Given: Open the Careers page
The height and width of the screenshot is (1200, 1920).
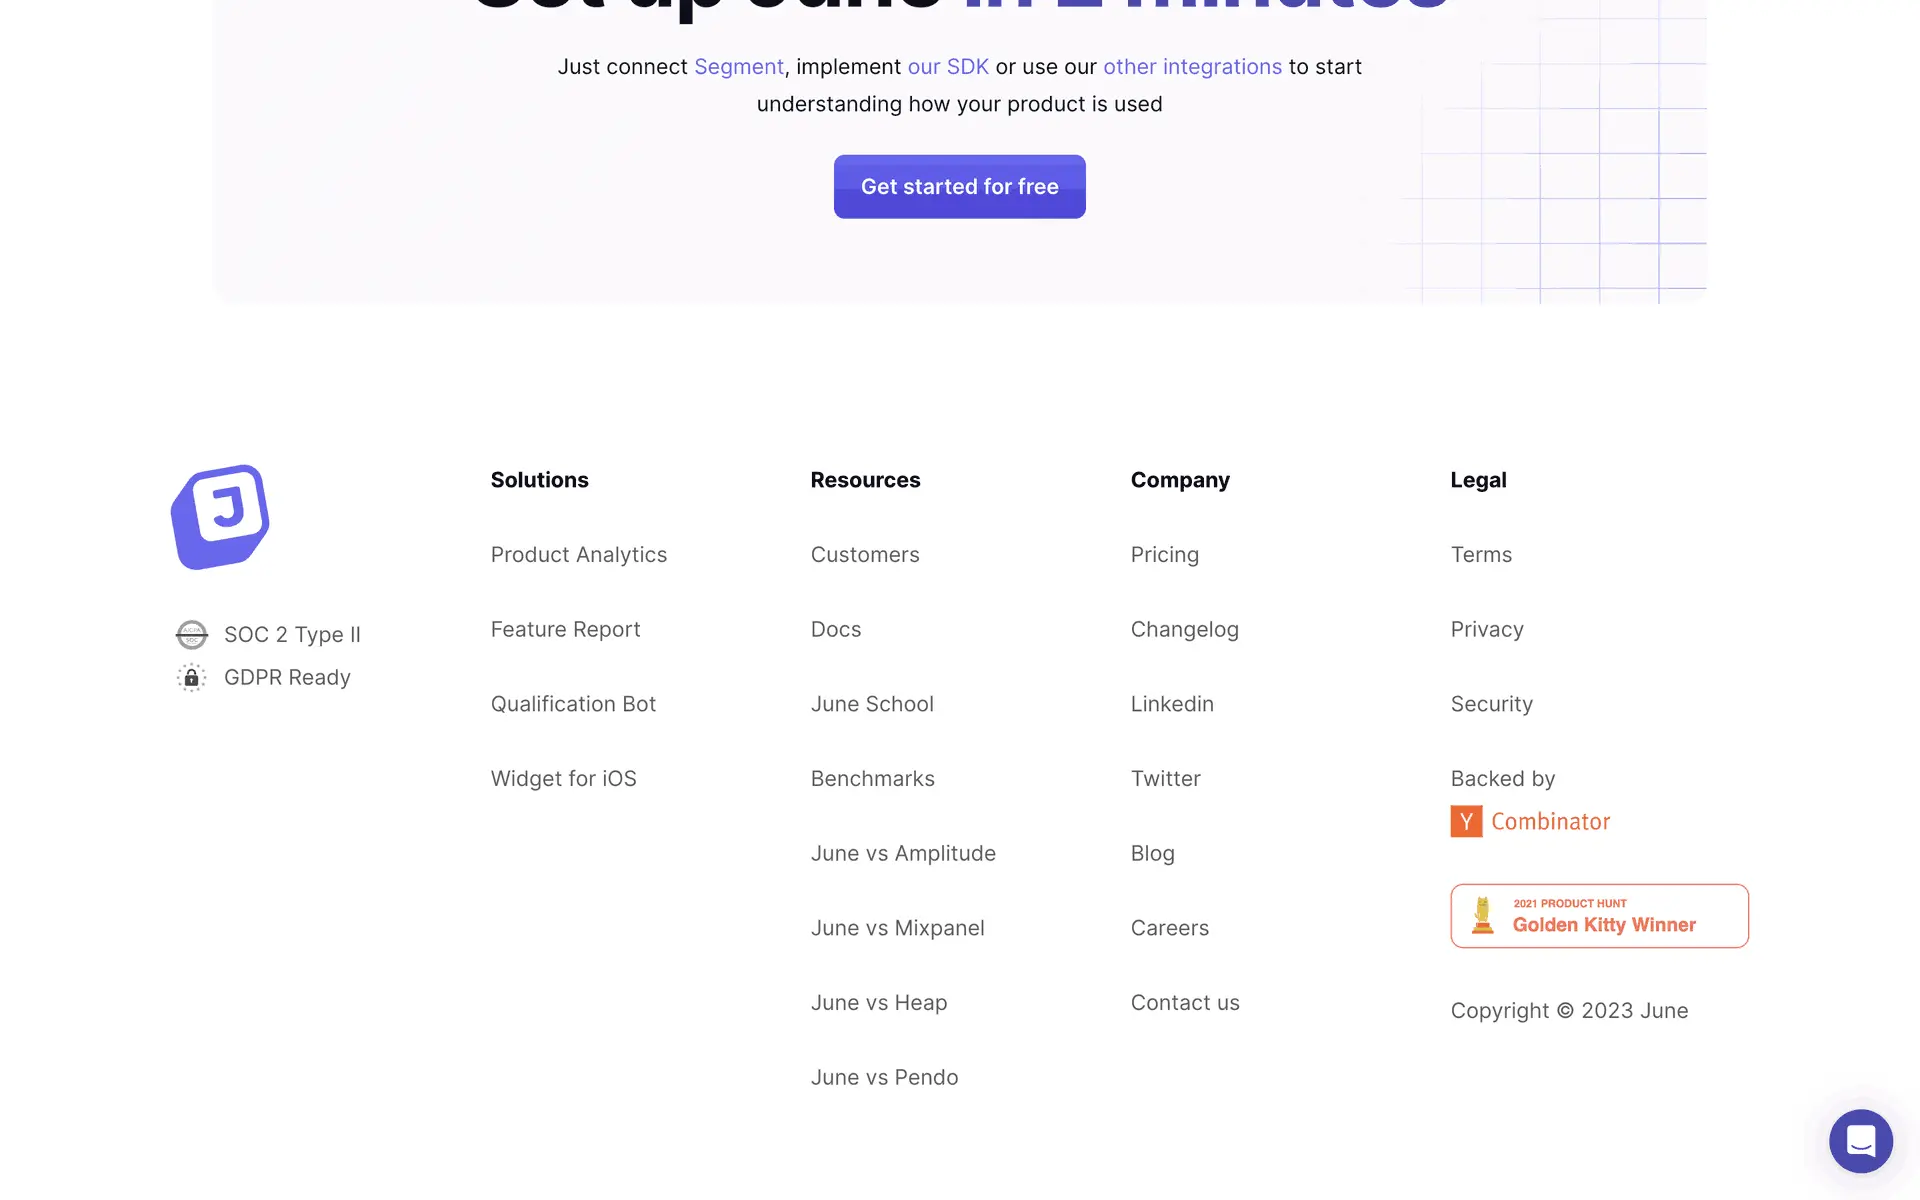Looking at the screenshot, I should click(x=1169, y=928).
